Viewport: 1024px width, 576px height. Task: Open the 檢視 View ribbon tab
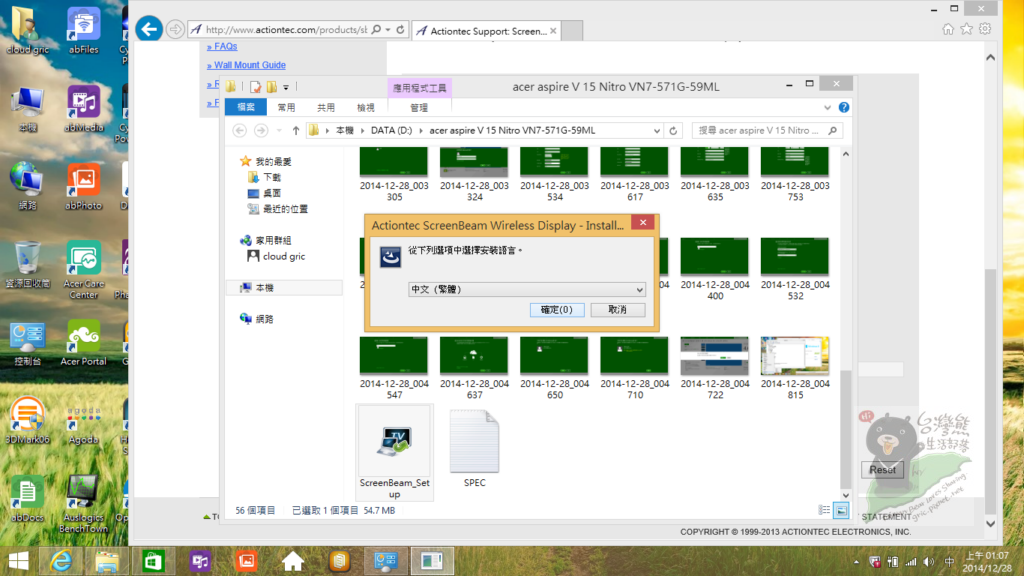[366, 107]
